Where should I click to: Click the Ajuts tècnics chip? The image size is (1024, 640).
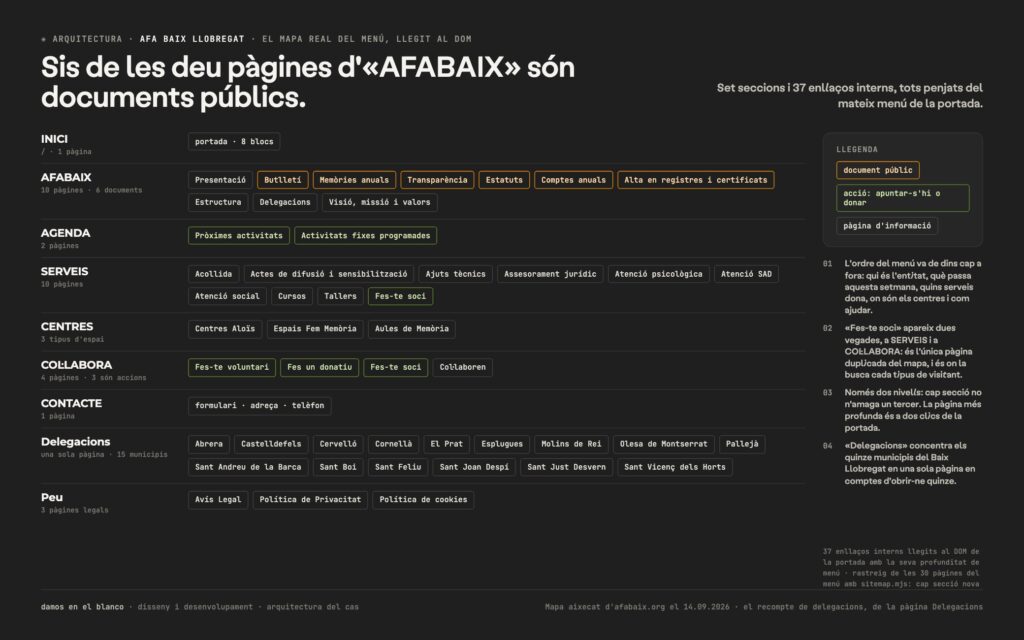[455, 274]
